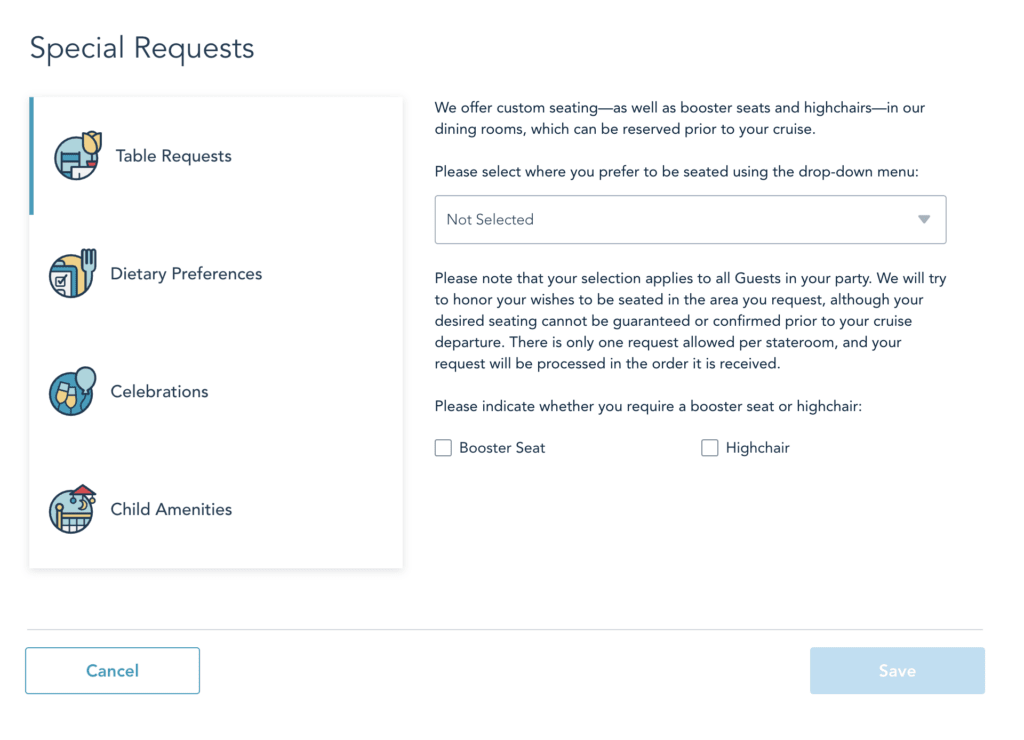
Task: Click the booster seat or highchair prompt text
Action: (648, 406)
